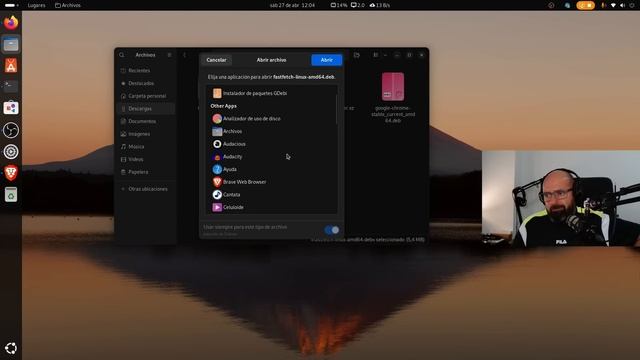This screenshot has height=360, width=640.
Task: Open the Trash icon in the dock
Action: coord(11,195)
